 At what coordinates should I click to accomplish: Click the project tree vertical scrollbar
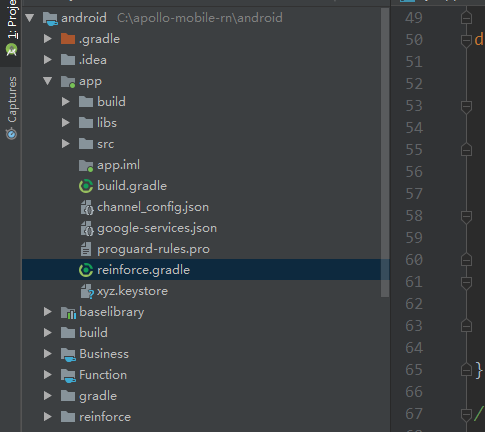pos(385,152)
